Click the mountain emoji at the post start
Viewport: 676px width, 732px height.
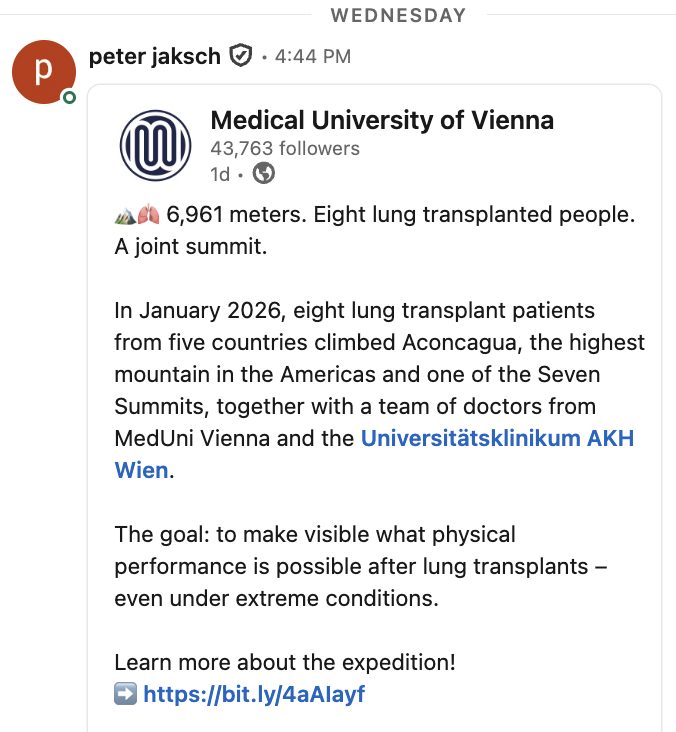pyautogui.click(x=125, y=214)
